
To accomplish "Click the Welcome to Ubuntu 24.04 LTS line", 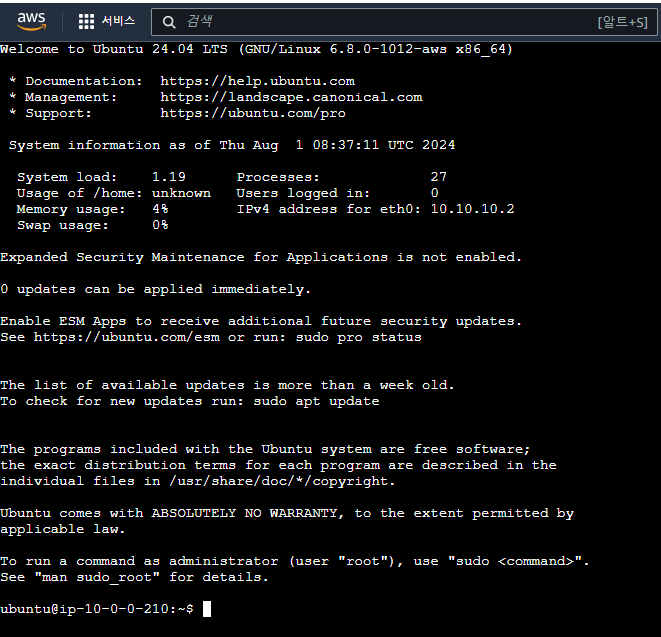I will (257, 49).
